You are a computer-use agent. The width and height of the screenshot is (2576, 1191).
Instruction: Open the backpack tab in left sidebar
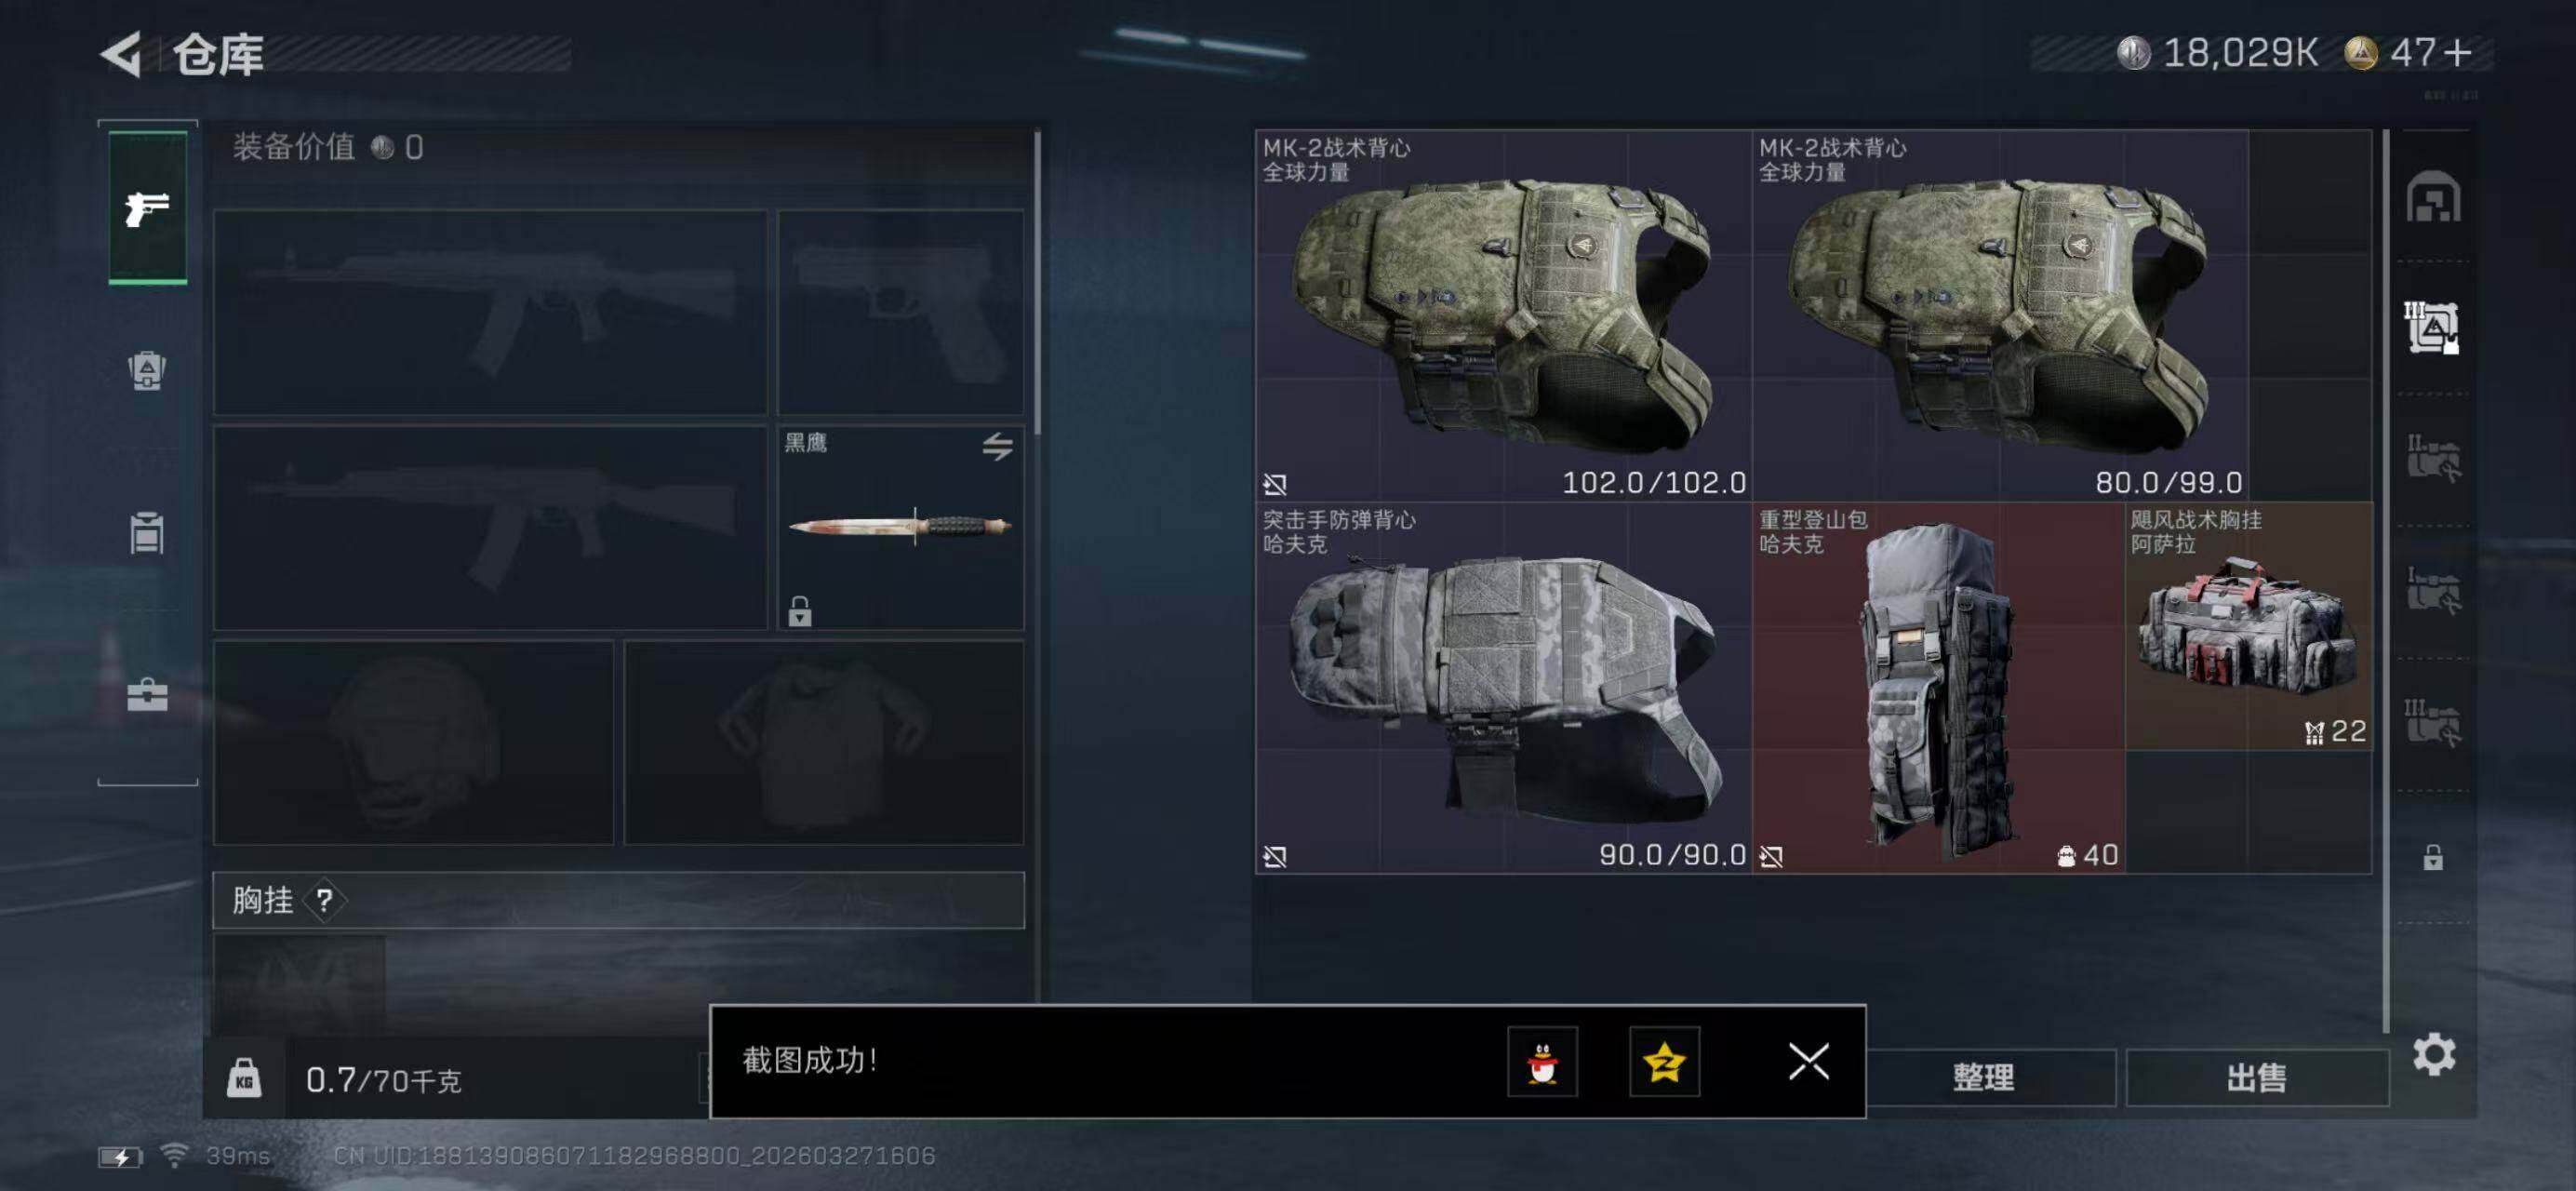click(x=147, y=371)
